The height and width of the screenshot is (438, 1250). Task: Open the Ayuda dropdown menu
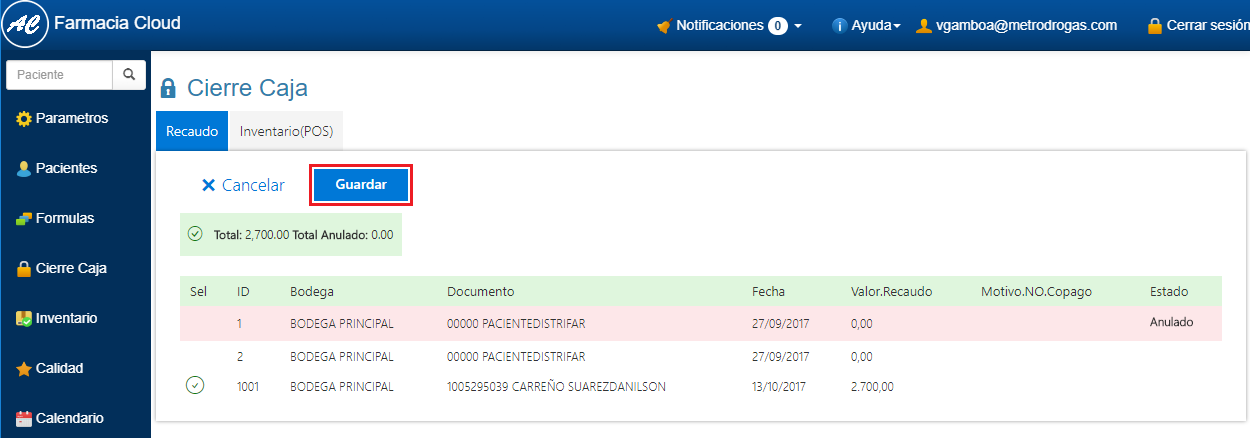point(866,26)
